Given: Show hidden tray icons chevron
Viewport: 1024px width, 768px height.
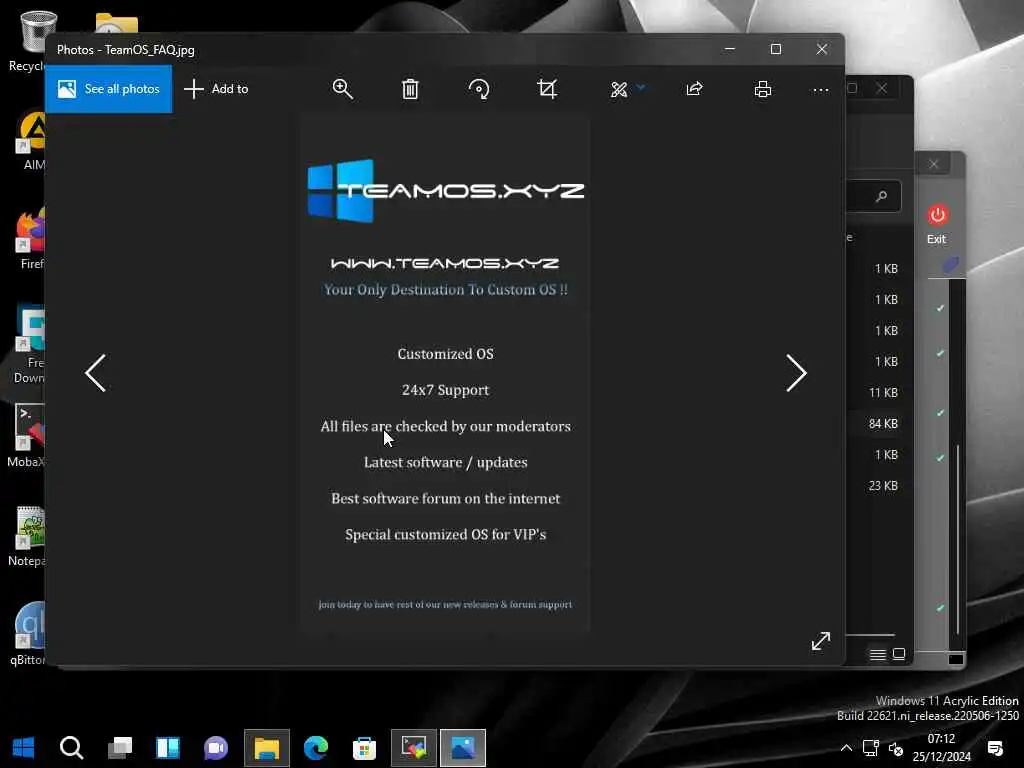Looking at the screenshot, I should [x=846, y=748].
